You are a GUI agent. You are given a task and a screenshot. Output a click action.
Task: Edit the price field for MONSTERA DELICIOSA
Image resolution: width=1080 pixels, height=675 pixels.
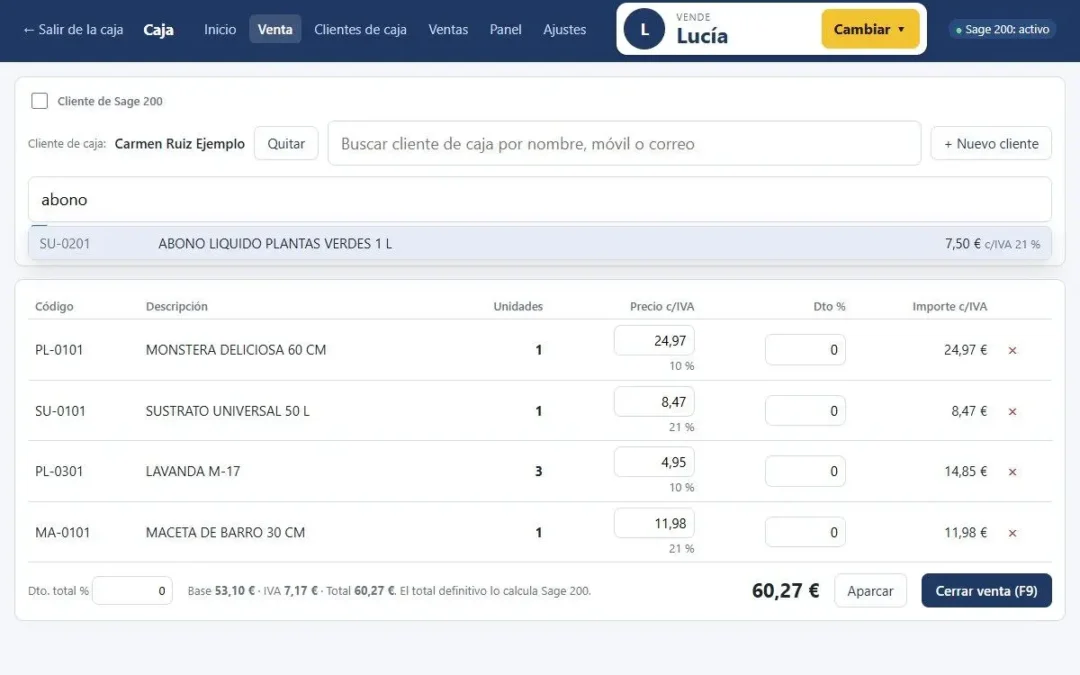click(x=654, y=341)
